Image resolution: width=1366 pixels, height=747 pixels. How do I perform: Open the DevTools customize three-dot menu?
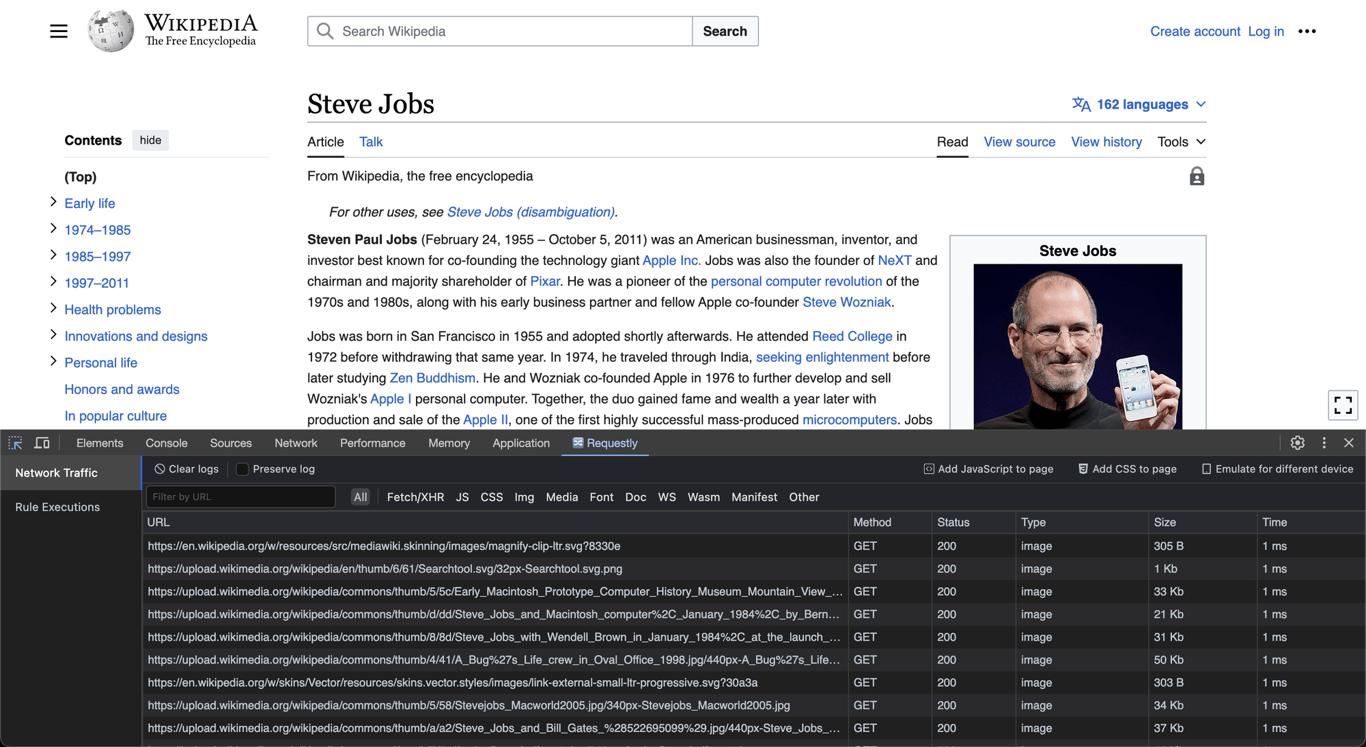pyautogui.click(x=1324, y=443)
